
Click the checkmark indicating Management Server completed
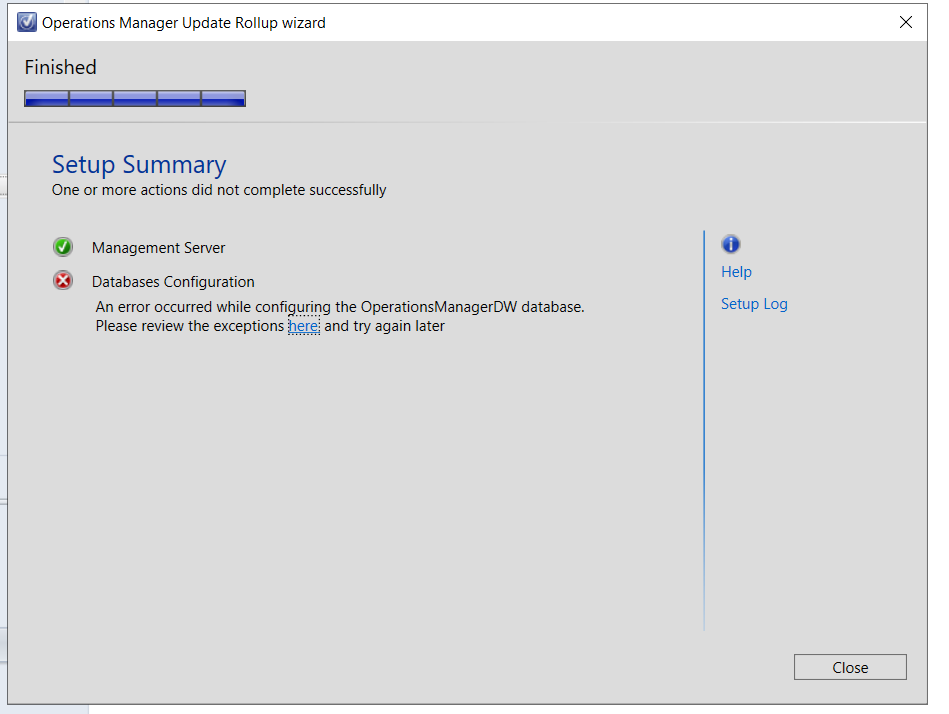[x=63, y=247]
